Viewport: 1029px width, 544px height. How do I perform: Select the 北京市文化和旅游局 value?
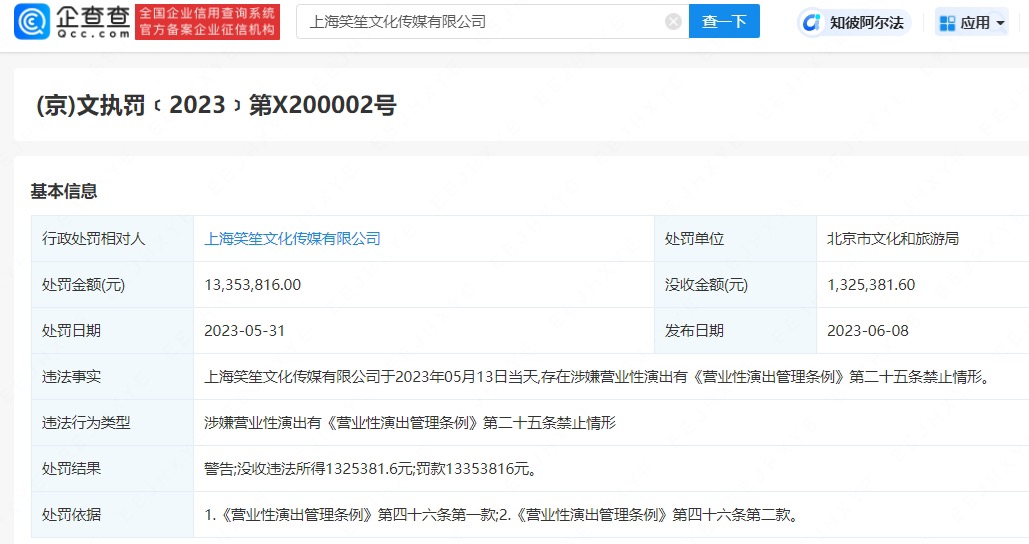[x=892, y=238]
